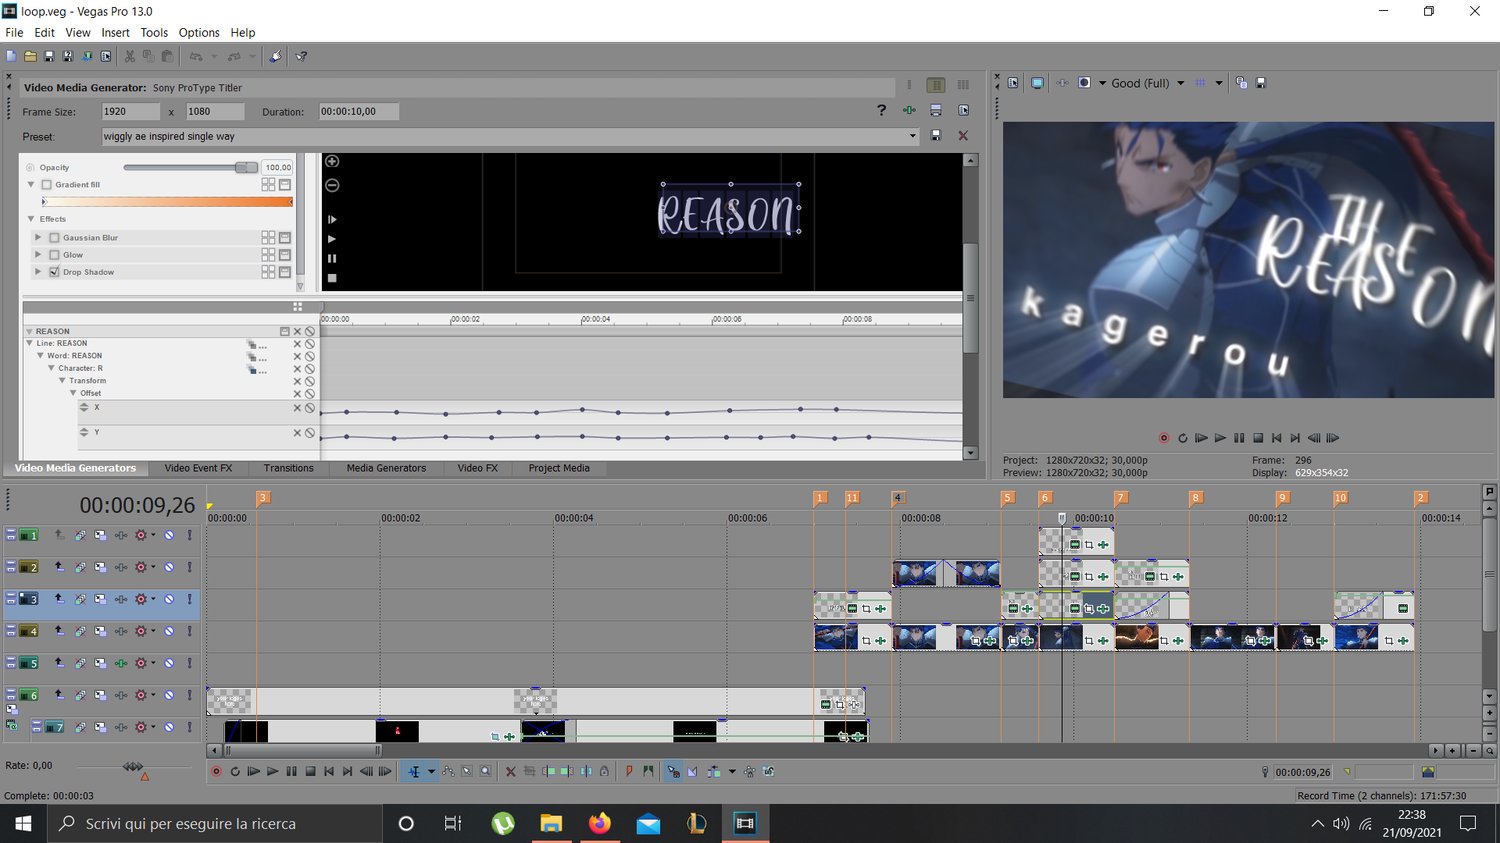Switch to the Video Event FX tab
The width and height of the screenshot is (1500, 843).
tap(198, 468)
